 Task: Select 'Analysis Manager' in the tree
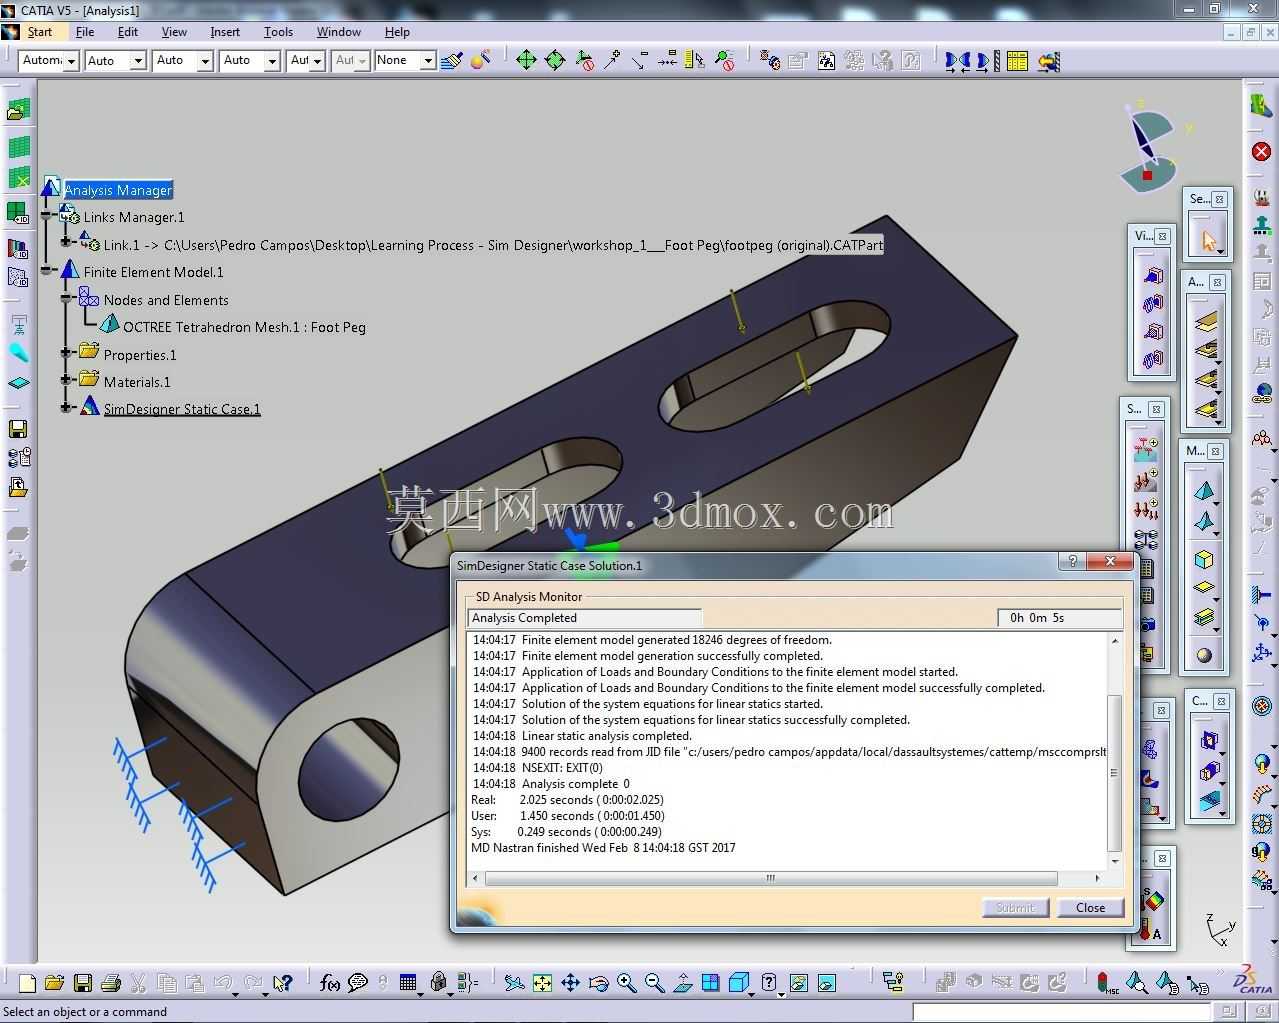[118, 190]
